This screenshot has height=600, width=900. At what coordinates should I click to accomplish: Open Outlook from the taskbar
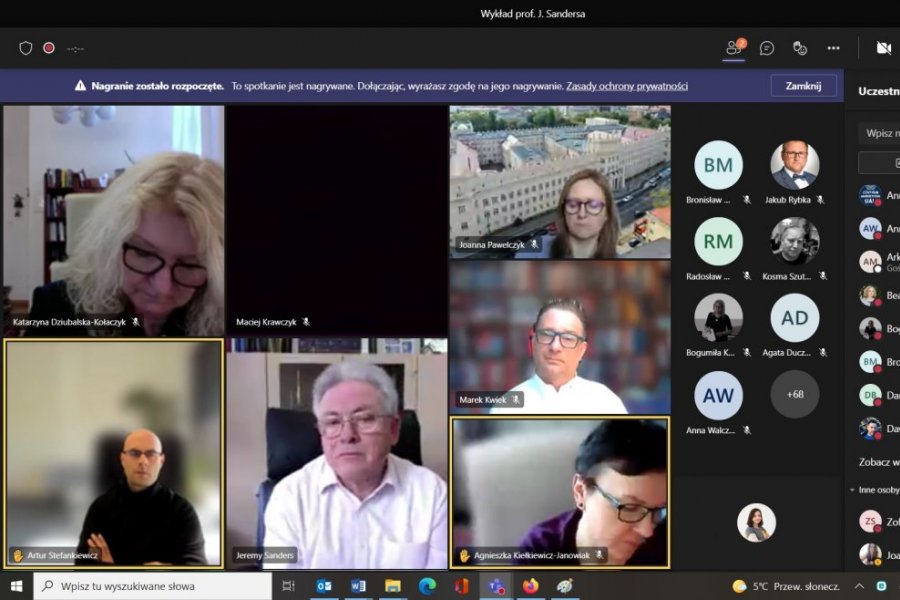[x=324, y=586]
